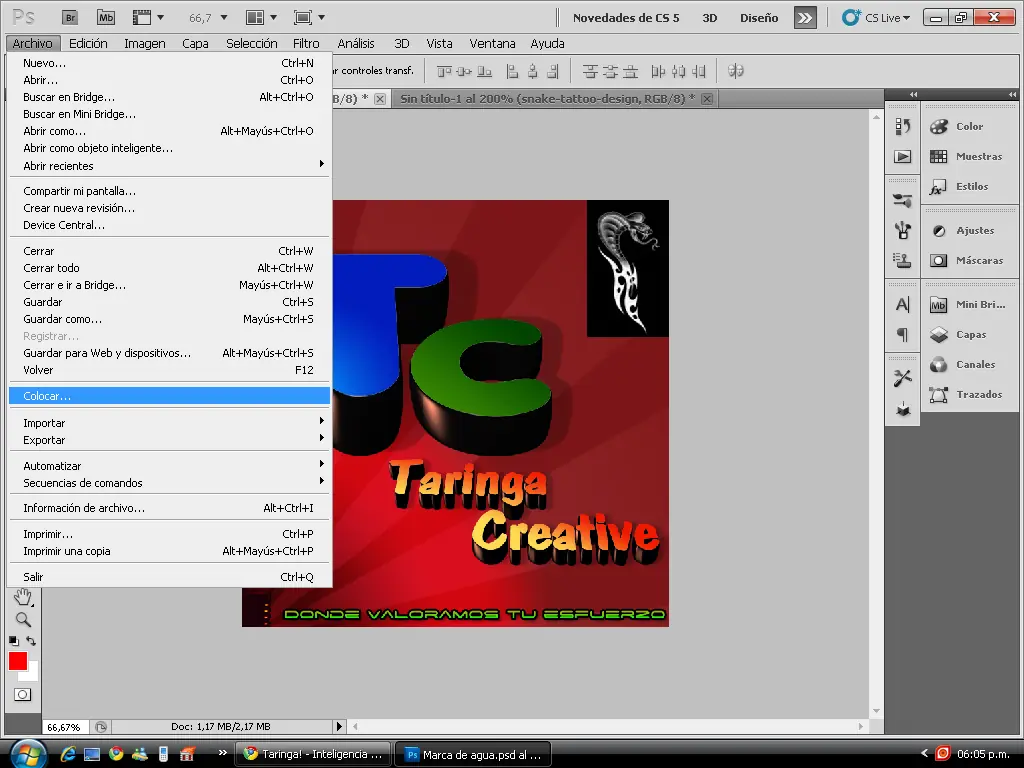This screenshot has width=1024, height=768.
Task: Open the Capas layers panel
Action: pos(970,334)
